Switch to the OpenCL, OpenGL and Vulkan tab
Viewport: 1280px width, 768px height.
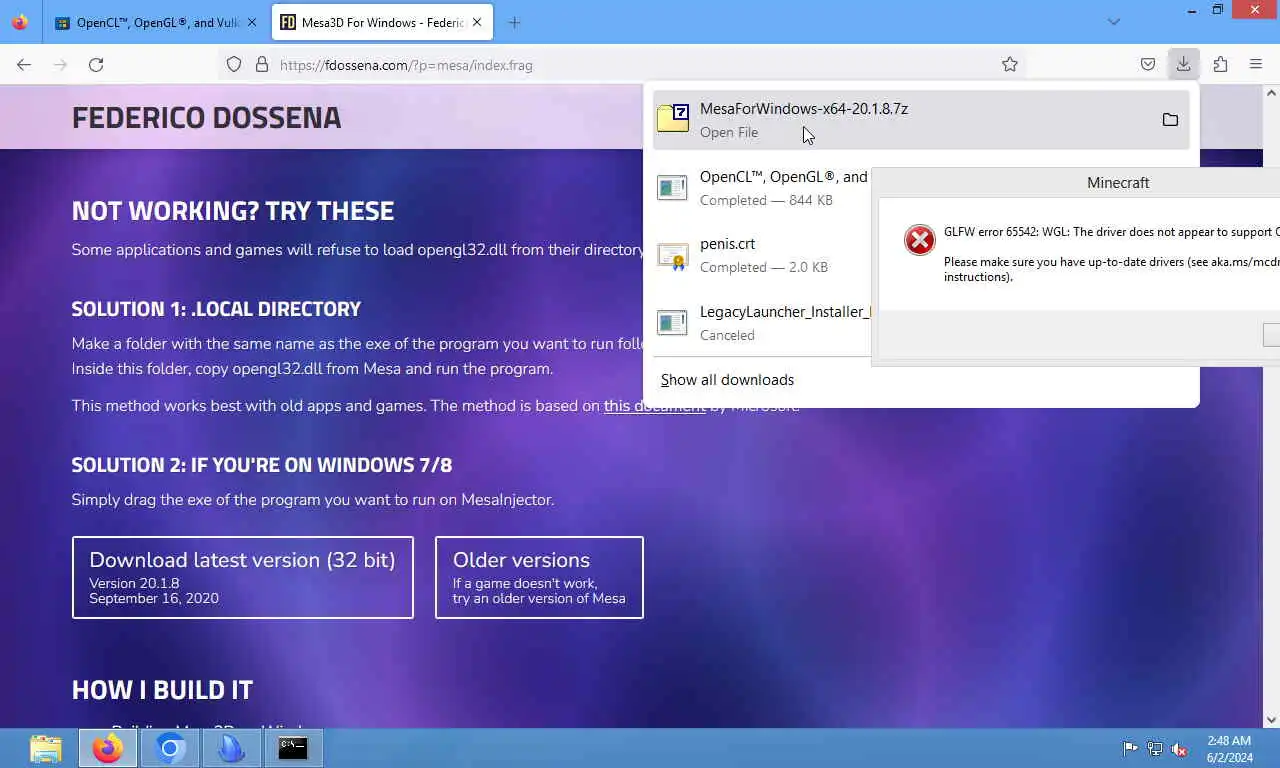tap(157, 22)
